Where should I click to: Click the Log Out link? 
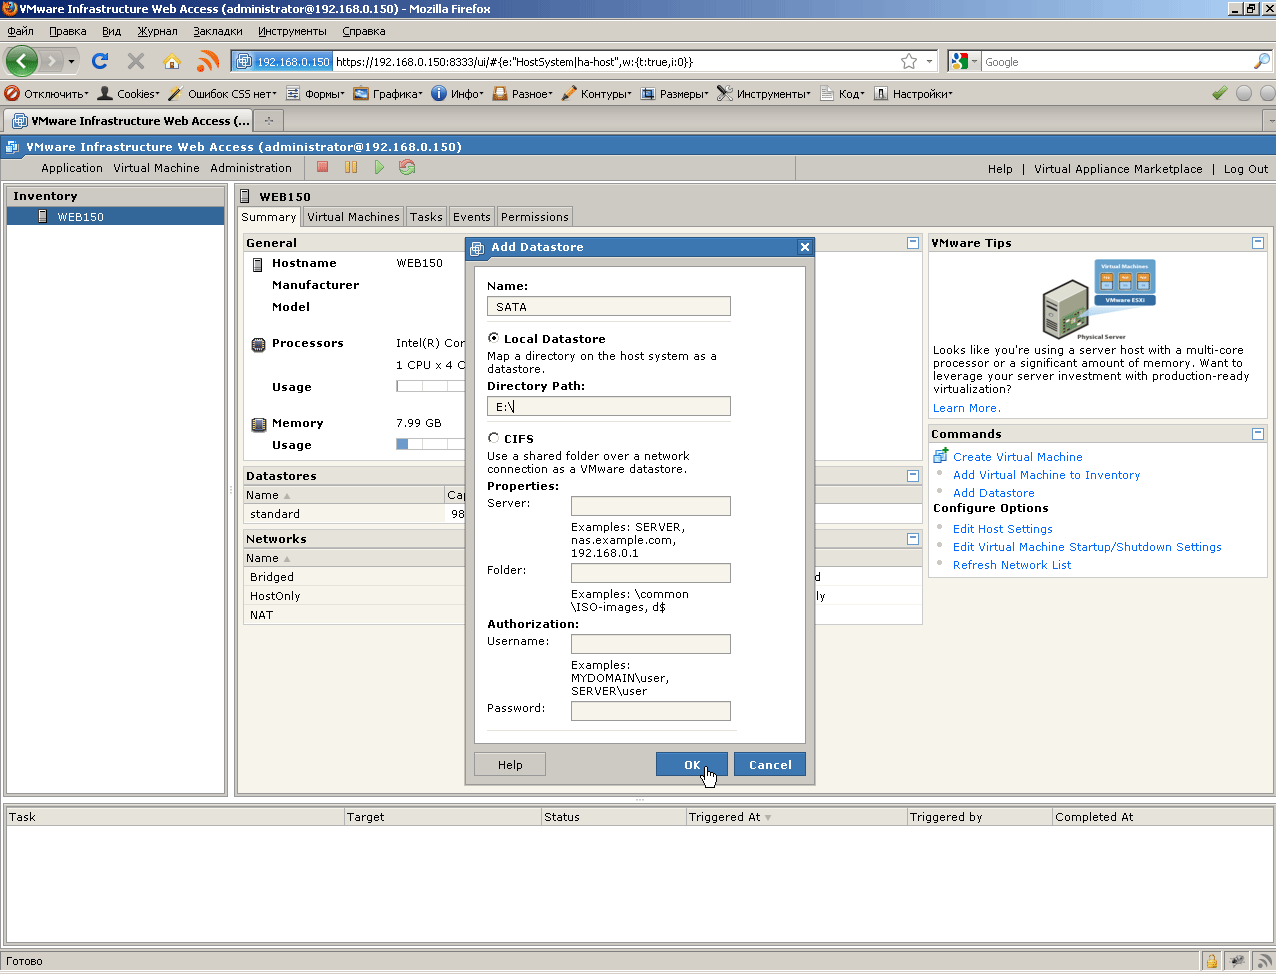pyautogui.click(x=1246, y=169)
